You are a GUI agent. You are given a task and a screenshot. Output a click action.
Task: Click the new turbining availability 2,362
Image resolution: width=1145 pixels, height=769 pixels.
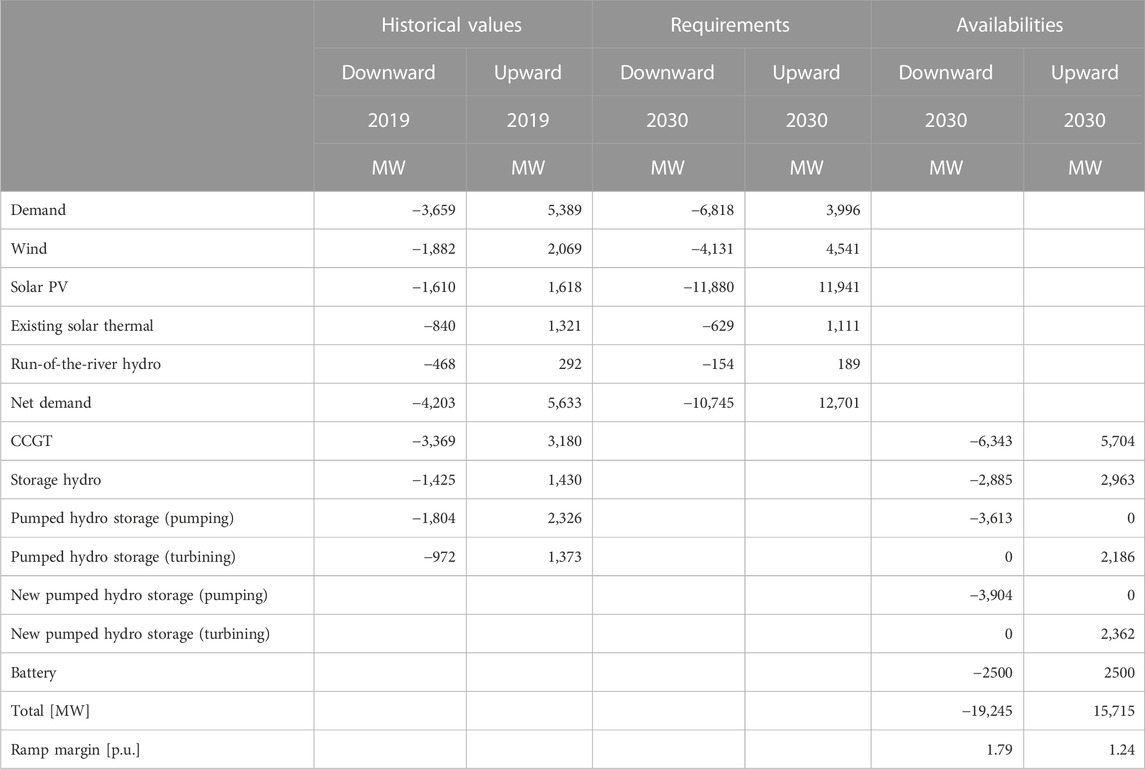(x=1116, y=635)
